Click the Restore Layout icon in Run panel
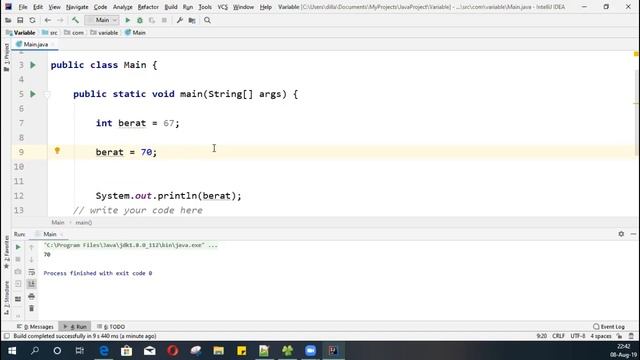 [18, 299]
